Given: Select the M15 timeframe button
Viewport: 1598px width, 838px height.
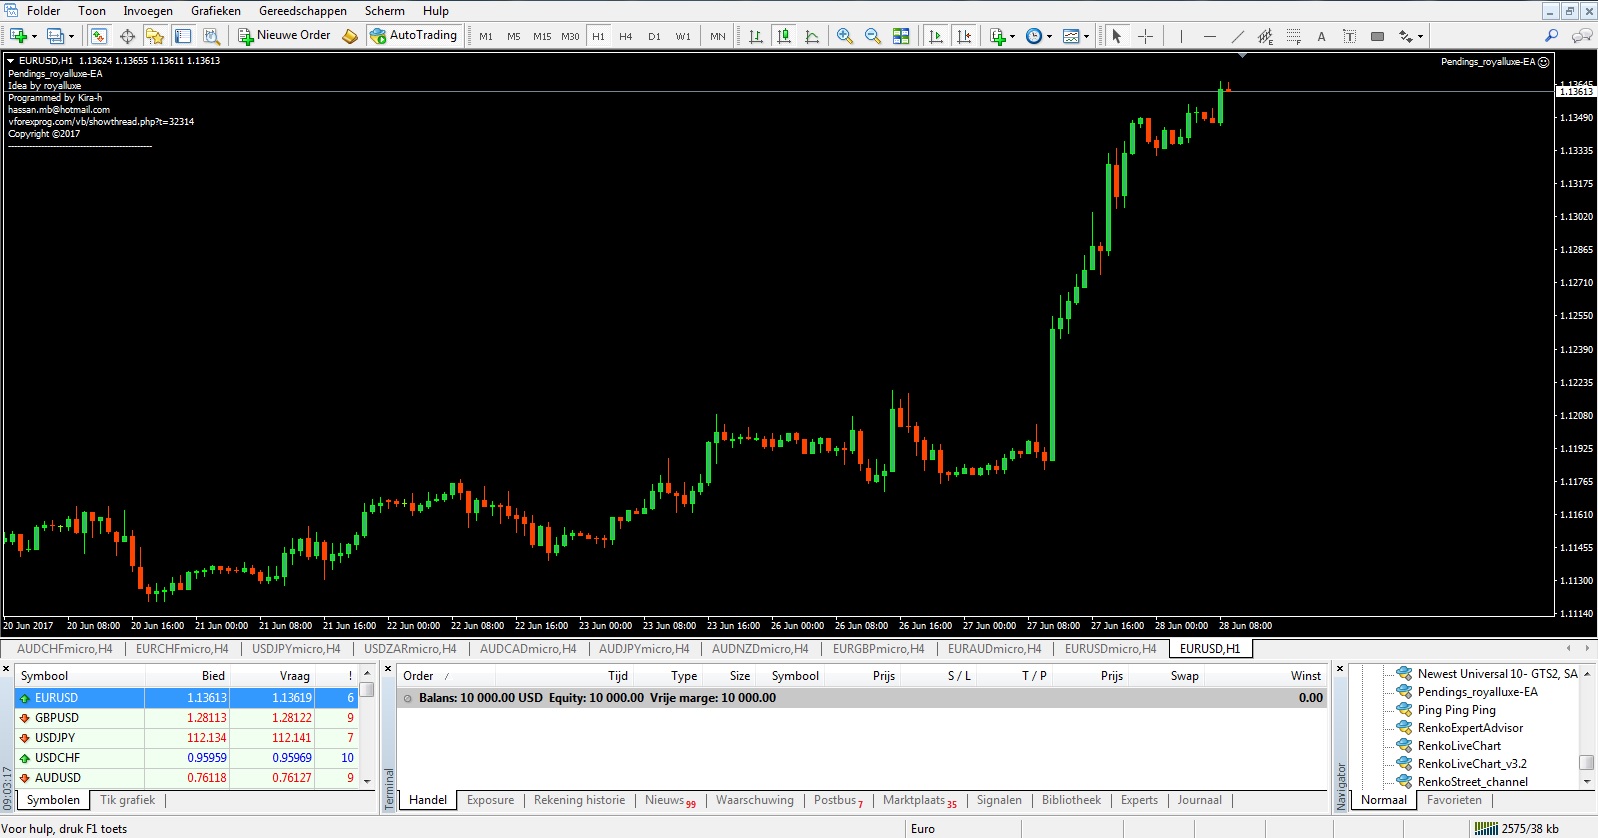Looking at the screenshot, I should coord(542,36).
